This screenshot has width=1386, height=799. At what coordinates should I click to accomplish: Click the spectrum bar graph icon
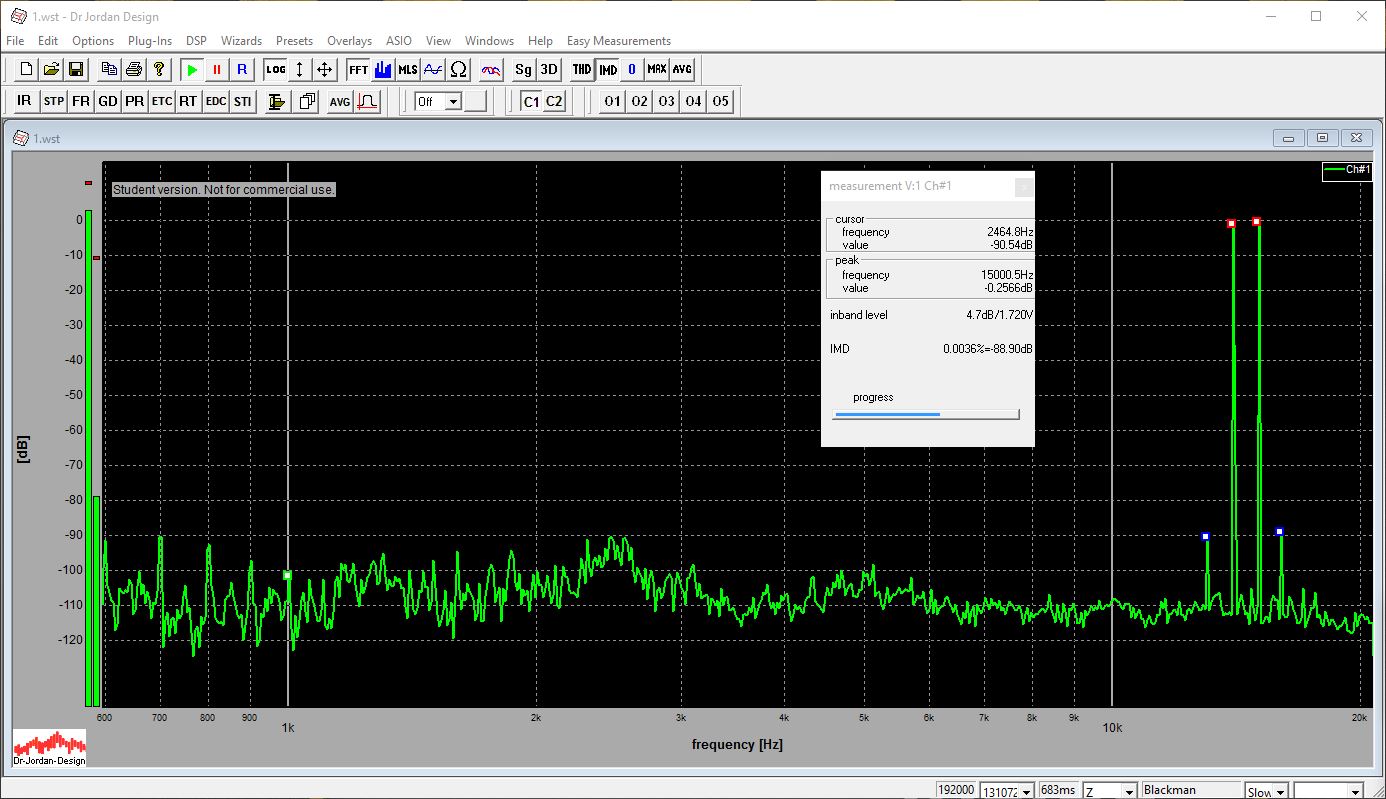tap(383, 69)
